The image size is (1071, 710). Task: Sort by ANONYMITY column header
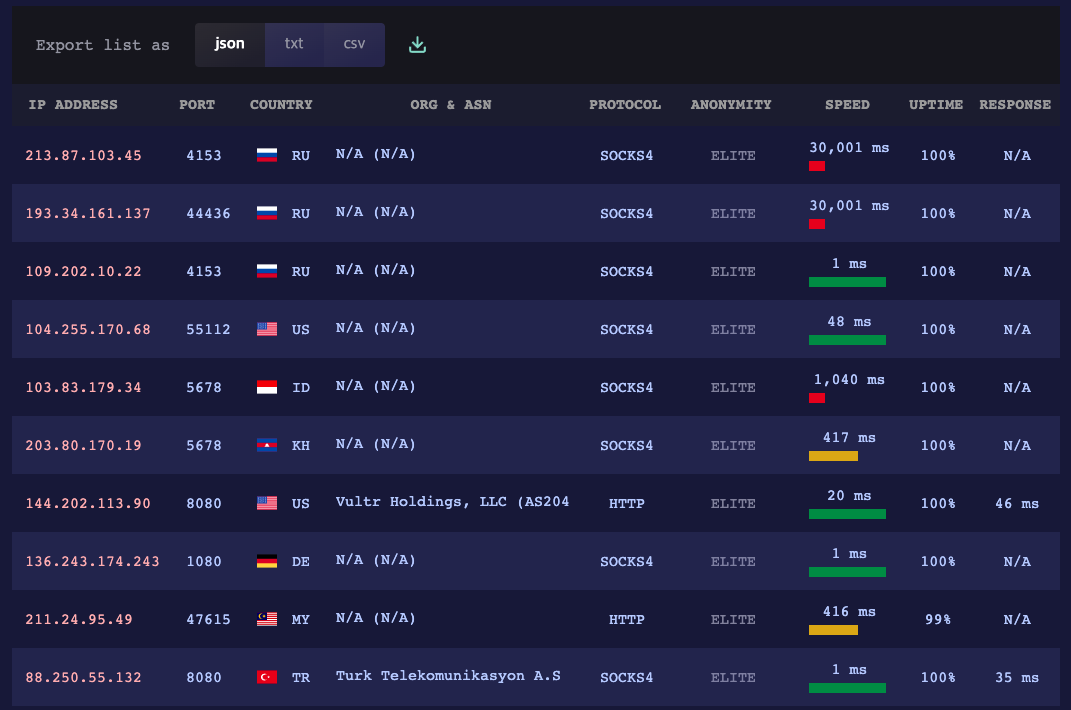(731, 105)
